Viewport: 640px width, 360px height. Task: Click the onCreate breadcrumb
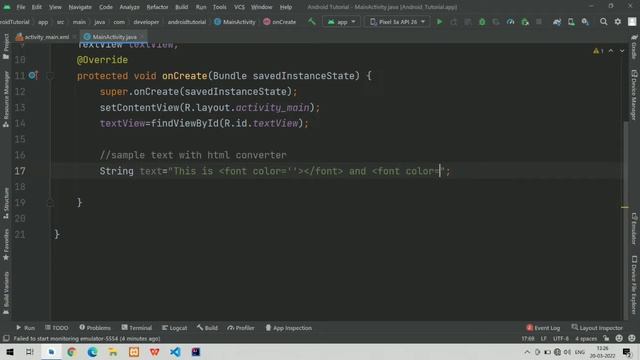280,22
